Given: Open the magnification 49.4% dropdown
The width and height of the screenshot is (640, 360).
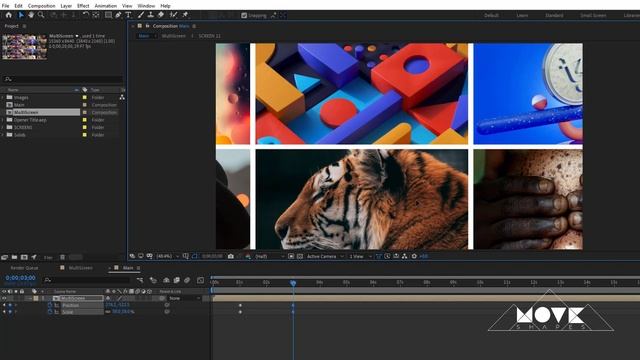Looking at the screenshot, I should coord(168,256).
